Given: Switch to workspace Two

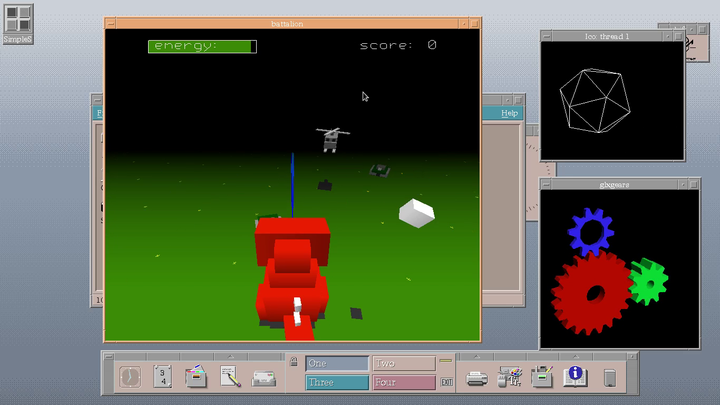Looking at the screenshot, I should [x=403, y=364].
